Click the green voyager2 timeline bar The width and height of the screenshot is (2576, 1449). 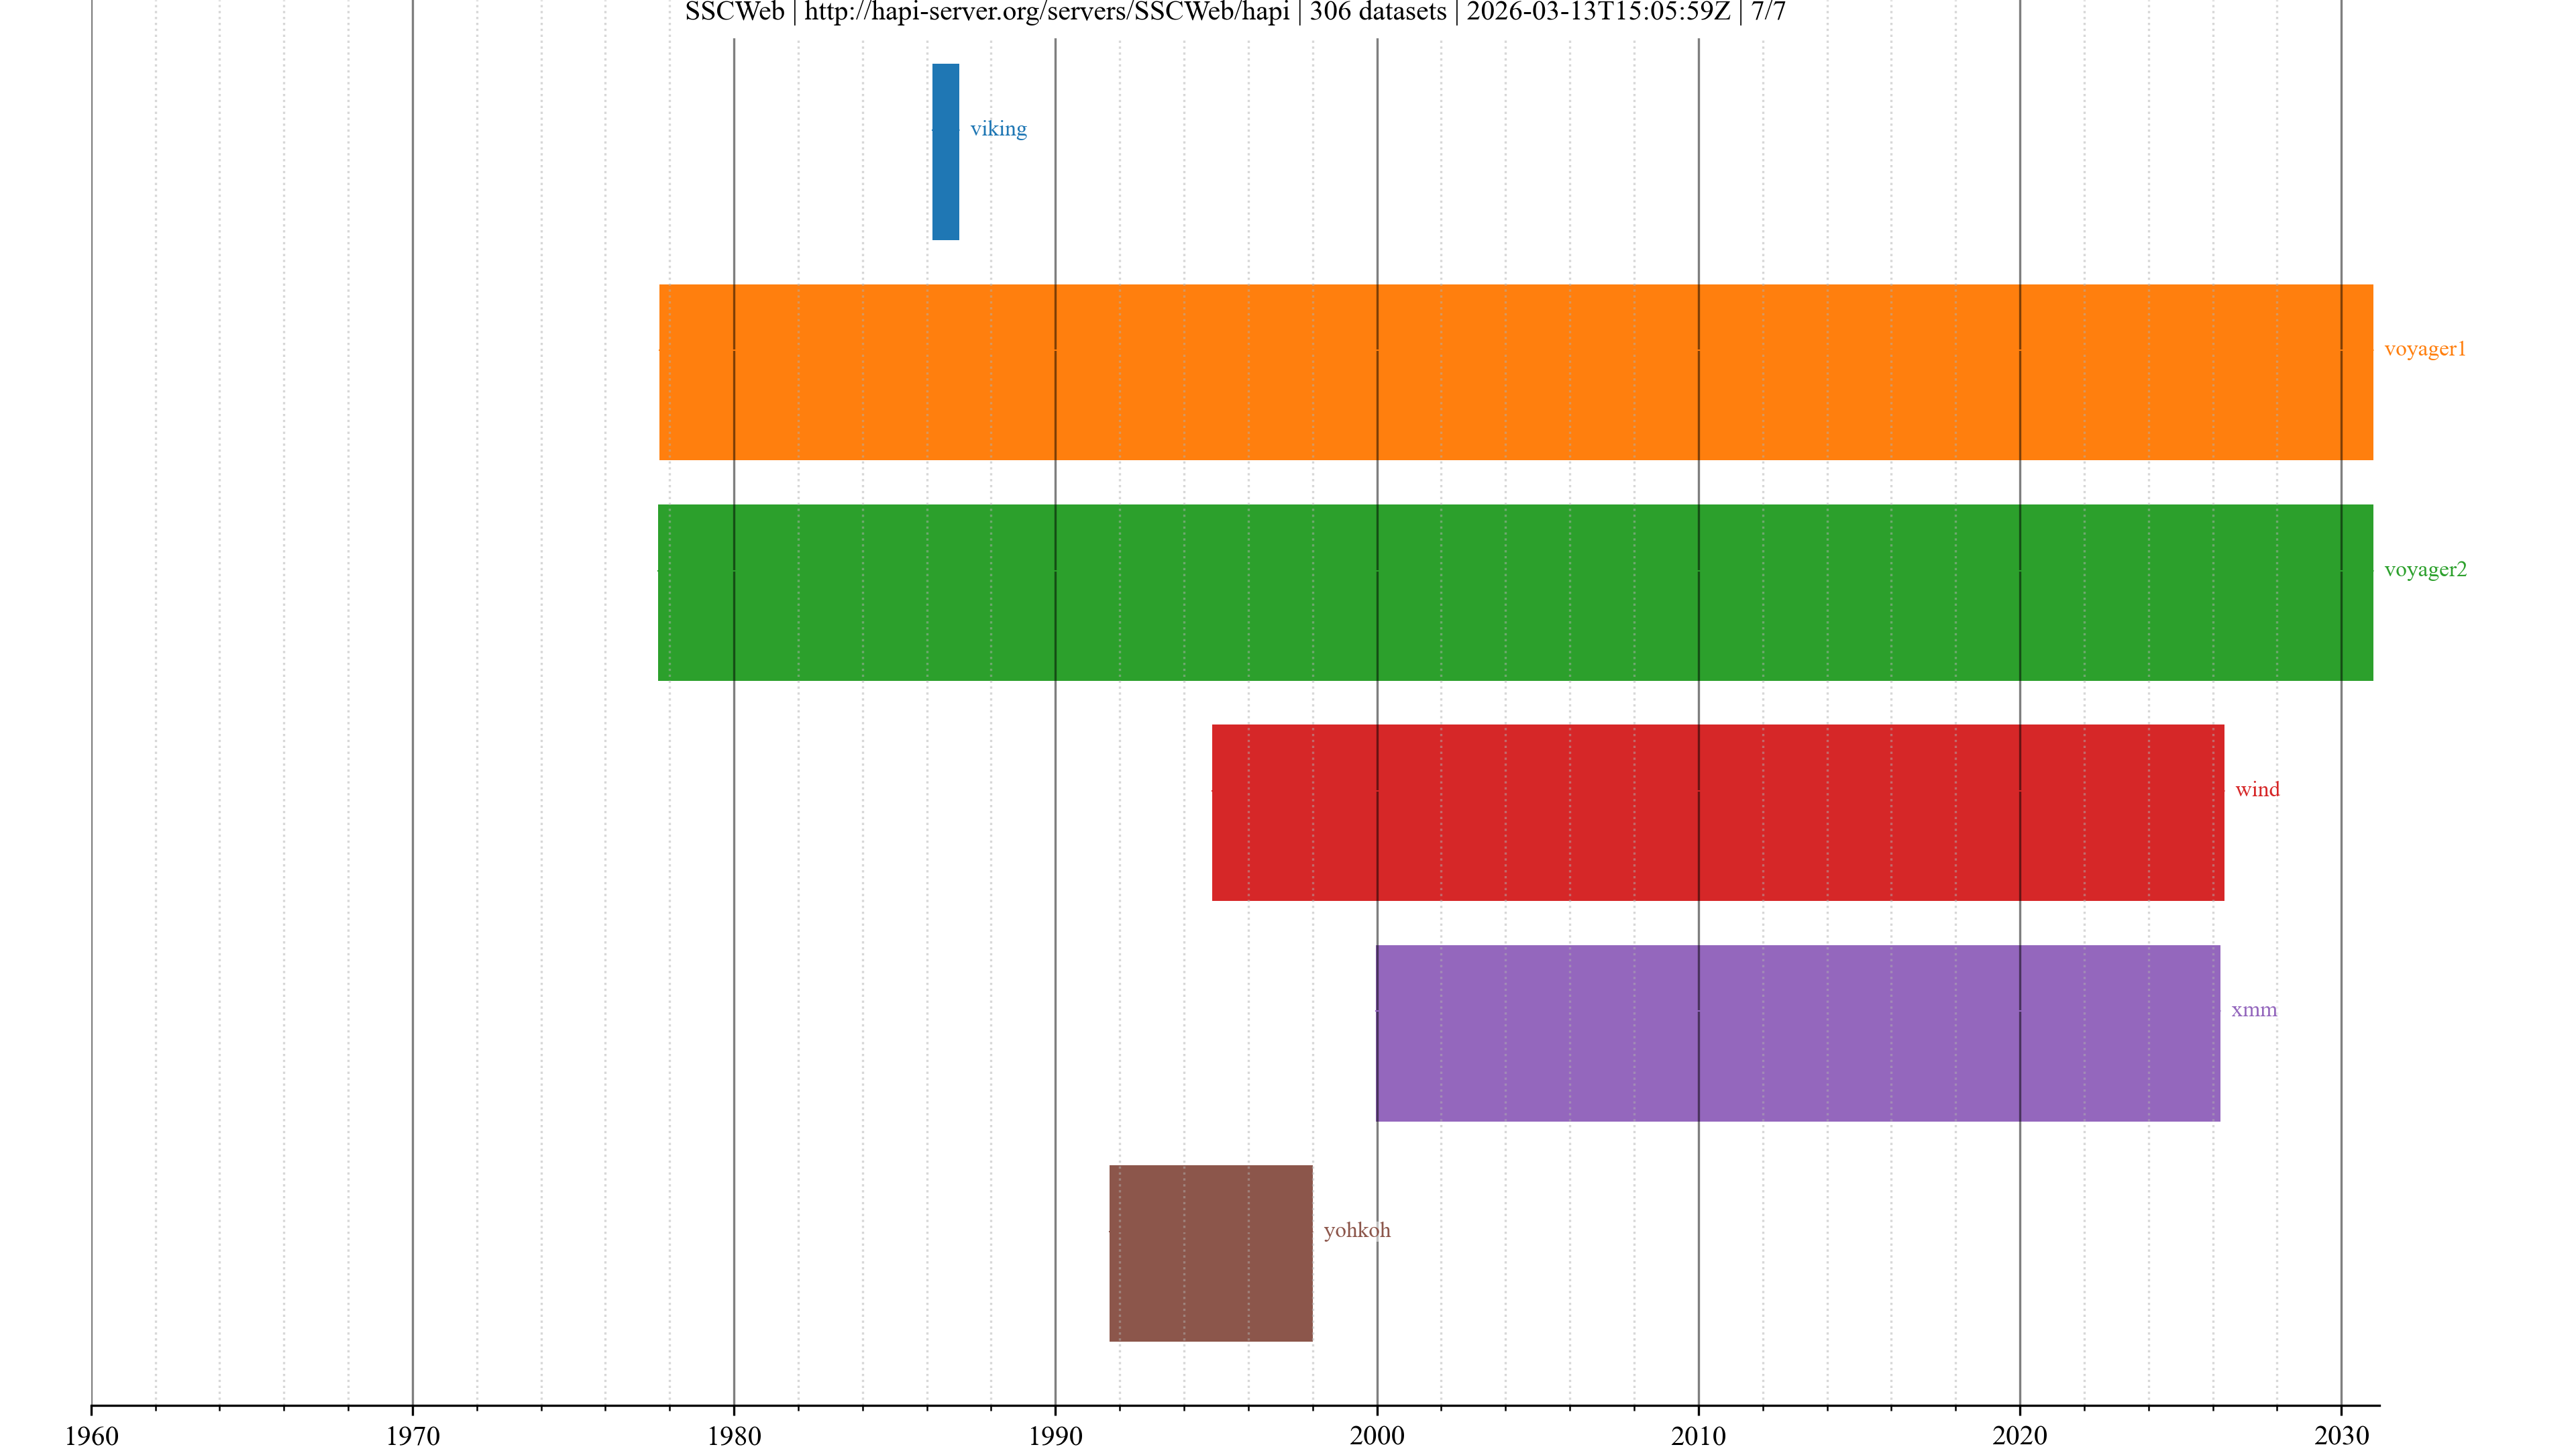pos(1515,592)
